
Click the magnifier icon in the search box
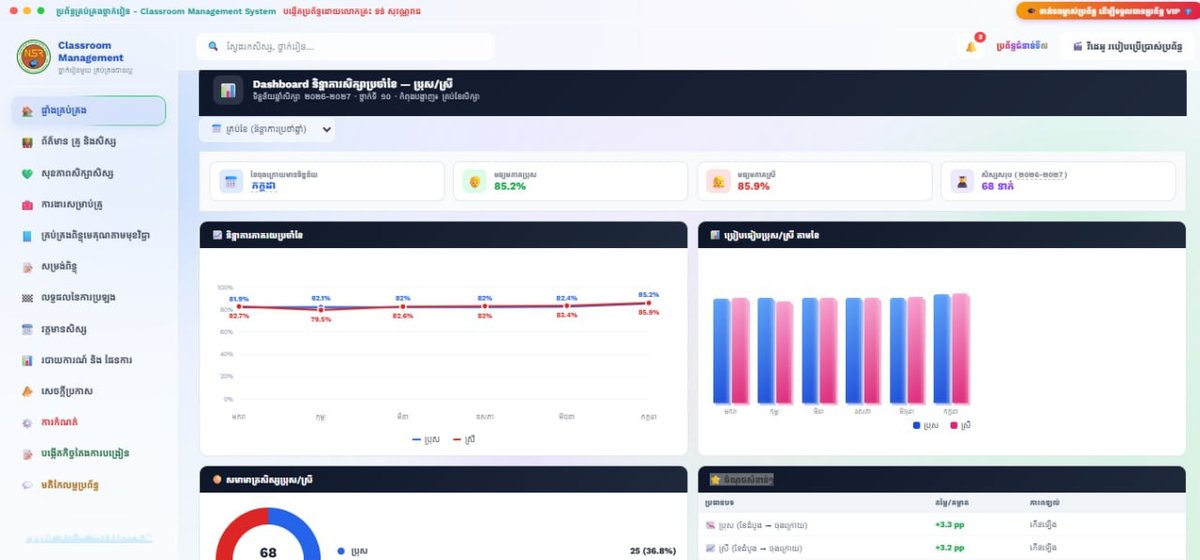point(213,46)
